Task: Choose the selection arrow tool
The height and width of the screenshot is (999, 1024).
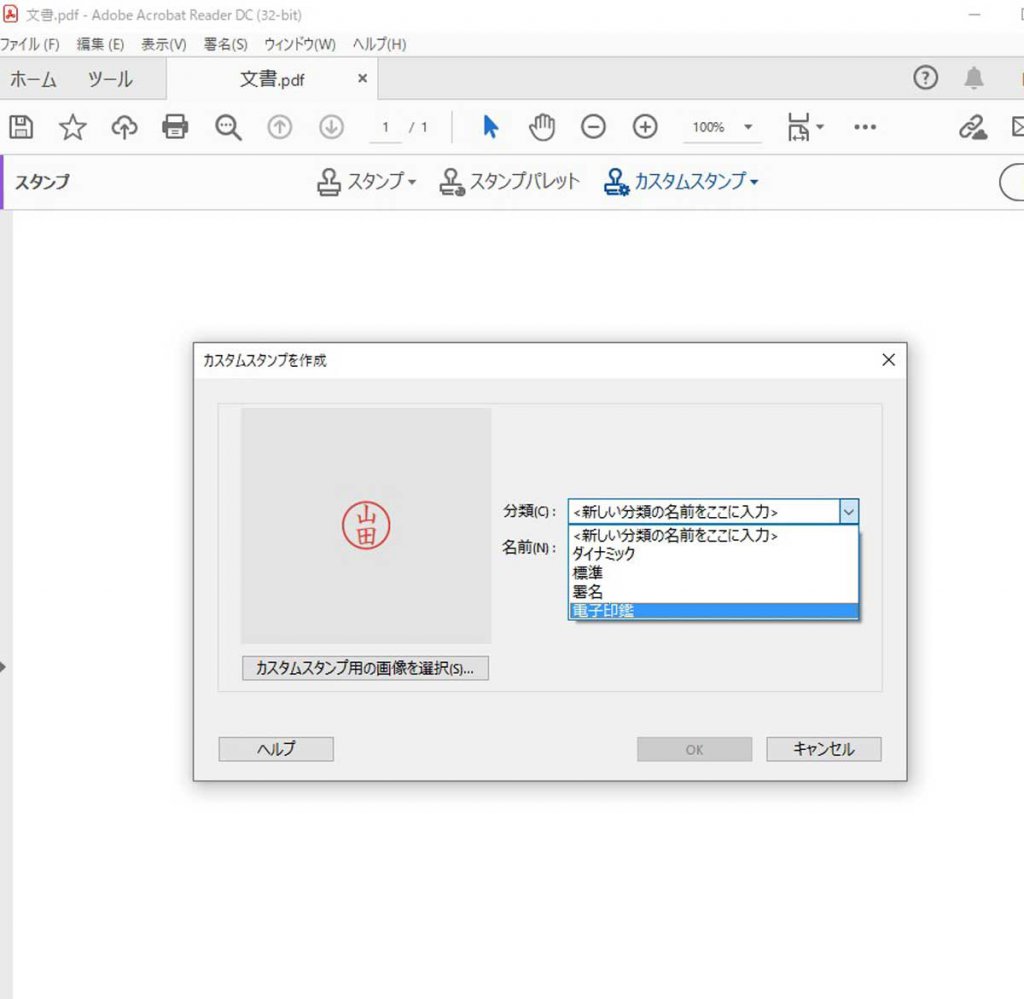Action: [x=490, y=127]
